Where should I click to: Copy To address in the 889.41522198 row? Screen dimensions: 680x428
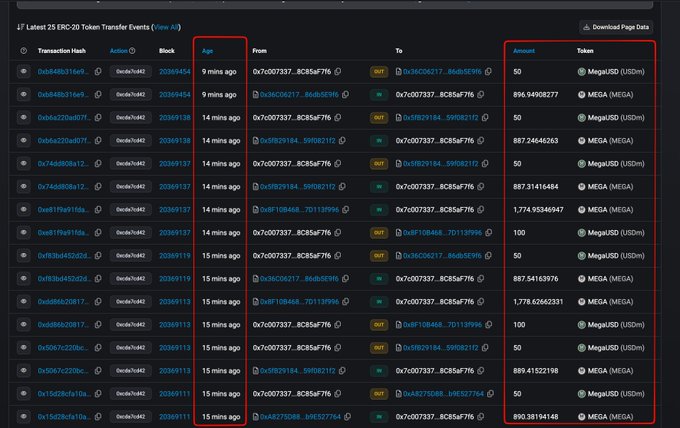[481, 371]
